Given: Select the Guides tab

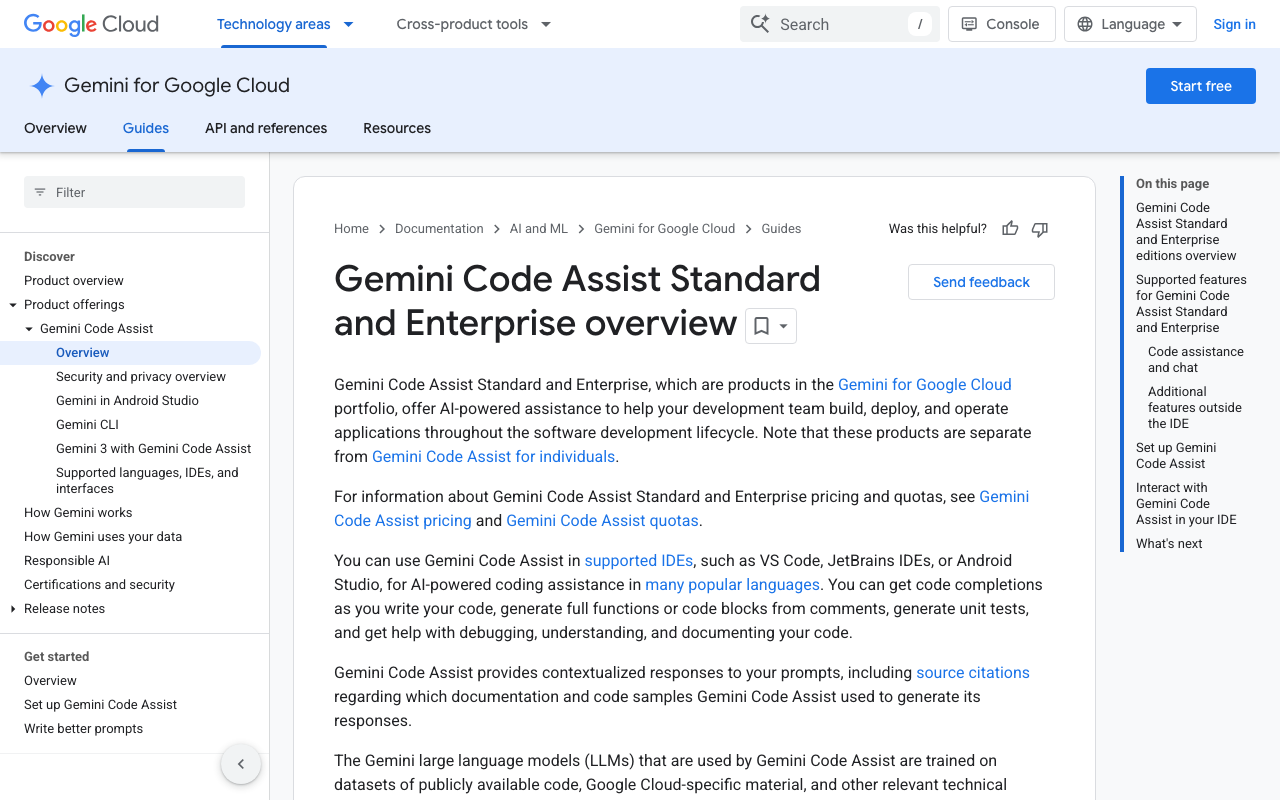Looking at the screenshot, I should 146,128.
